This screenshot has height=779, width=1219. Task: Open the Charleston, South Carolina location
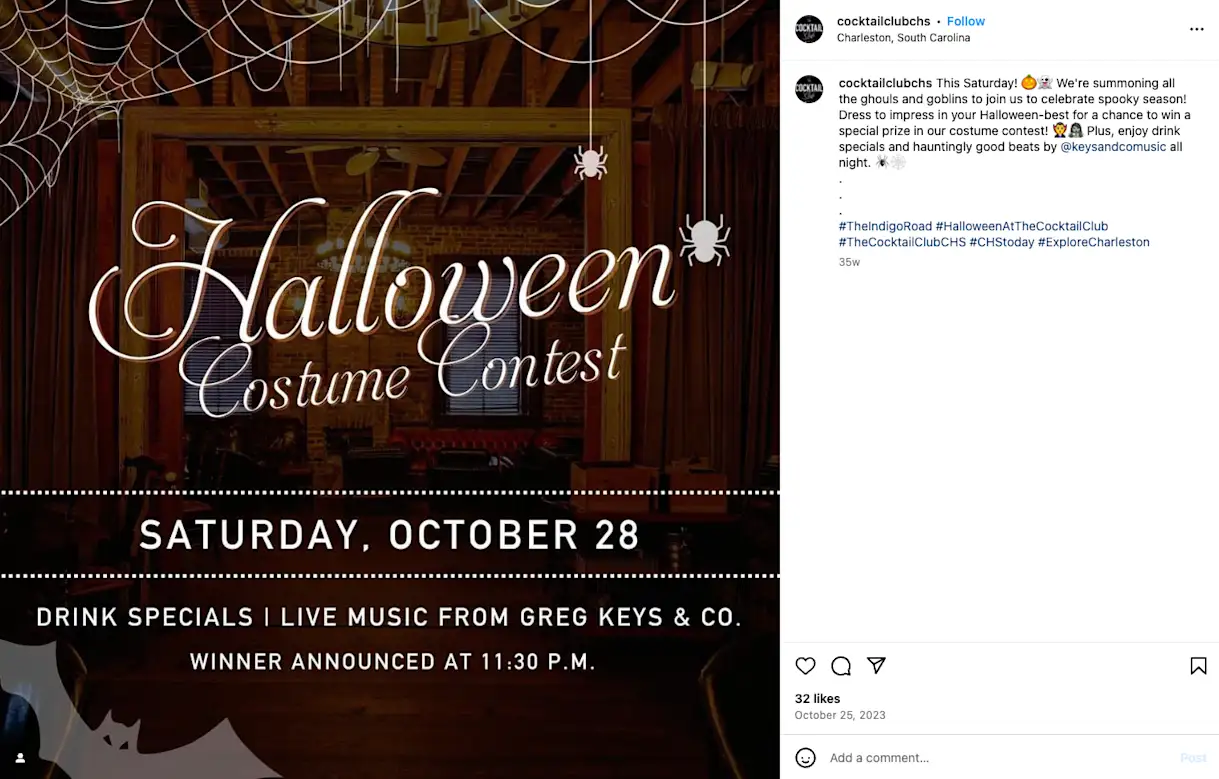(x=903, y=38)
